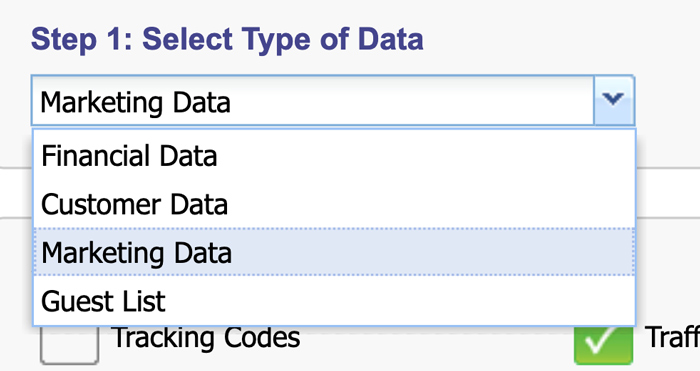Uncheck the green checked Traffic checkbox
Viewport: 700px width, 371px height.
(603, 344)
